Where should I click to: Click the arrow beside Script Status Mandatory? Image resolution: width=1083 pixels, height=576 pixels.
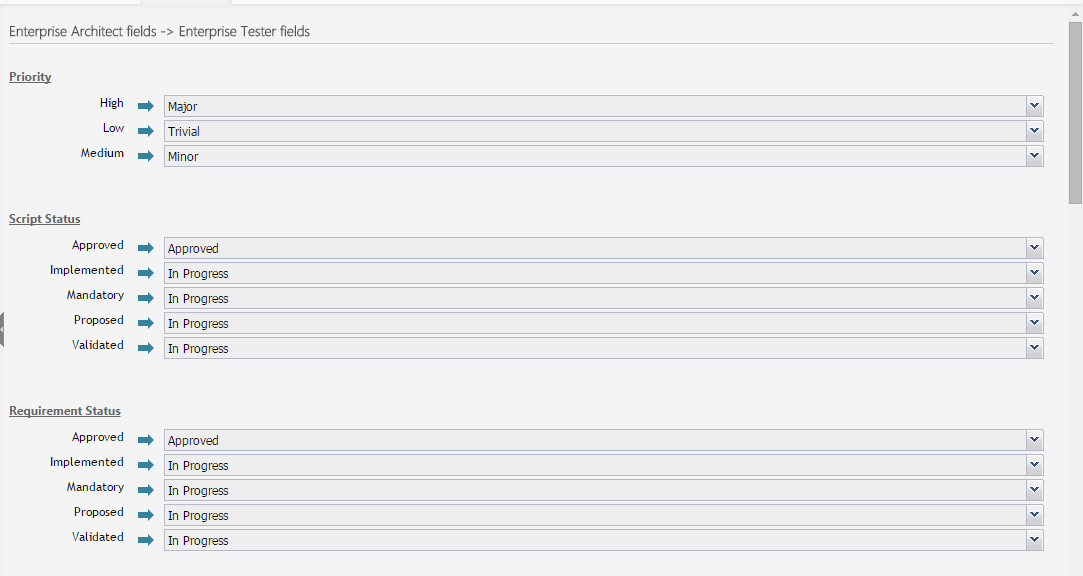pyautogui.click(x=145, y=298)
